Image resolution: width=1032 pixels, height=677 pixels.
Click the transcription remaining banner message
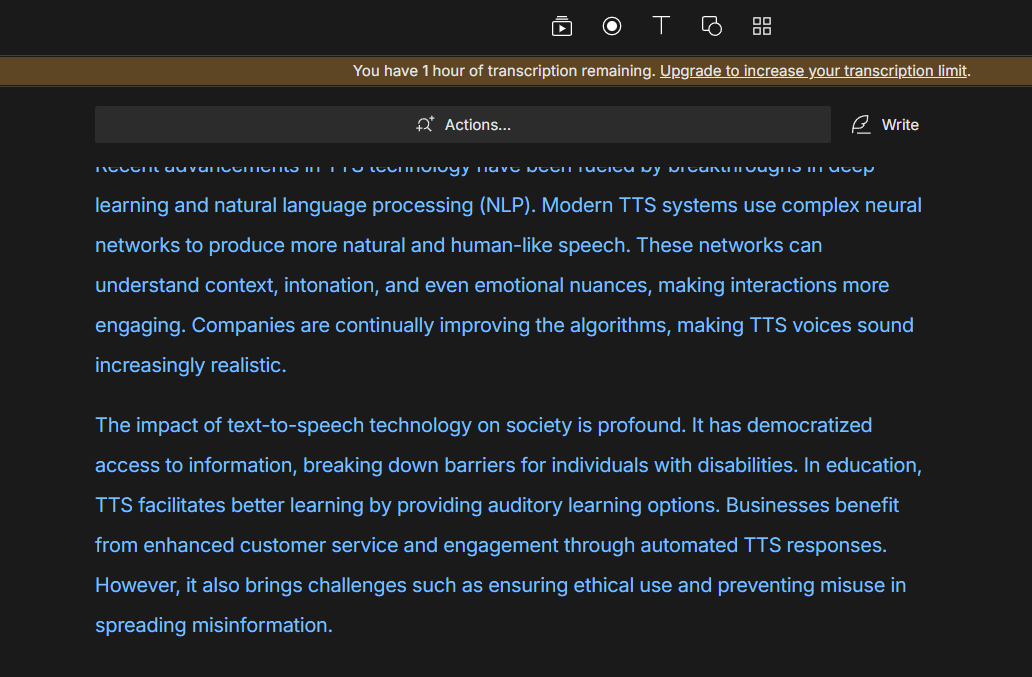coord(504,71)
